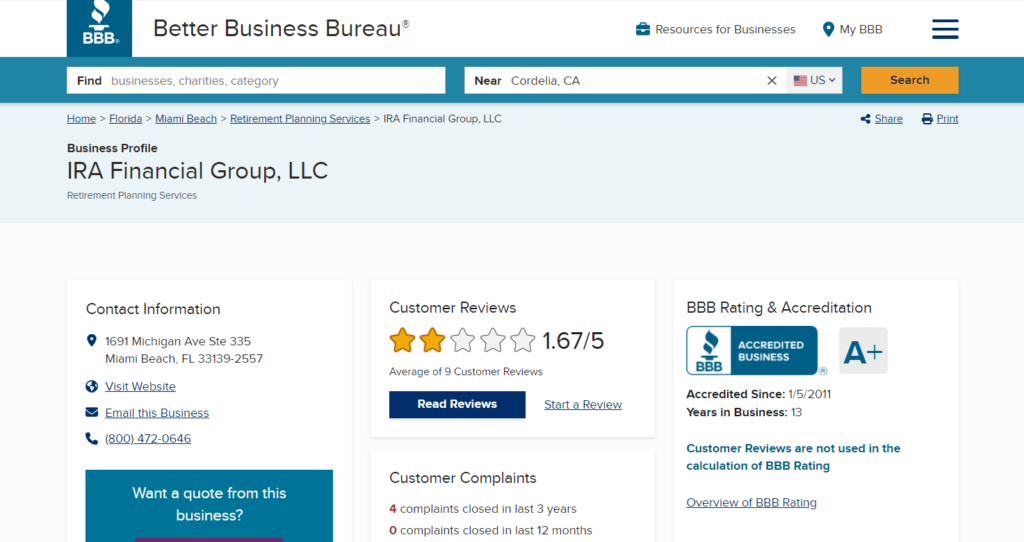
Task: Click the Want a quote from this business banner
Action: point(209,505)
